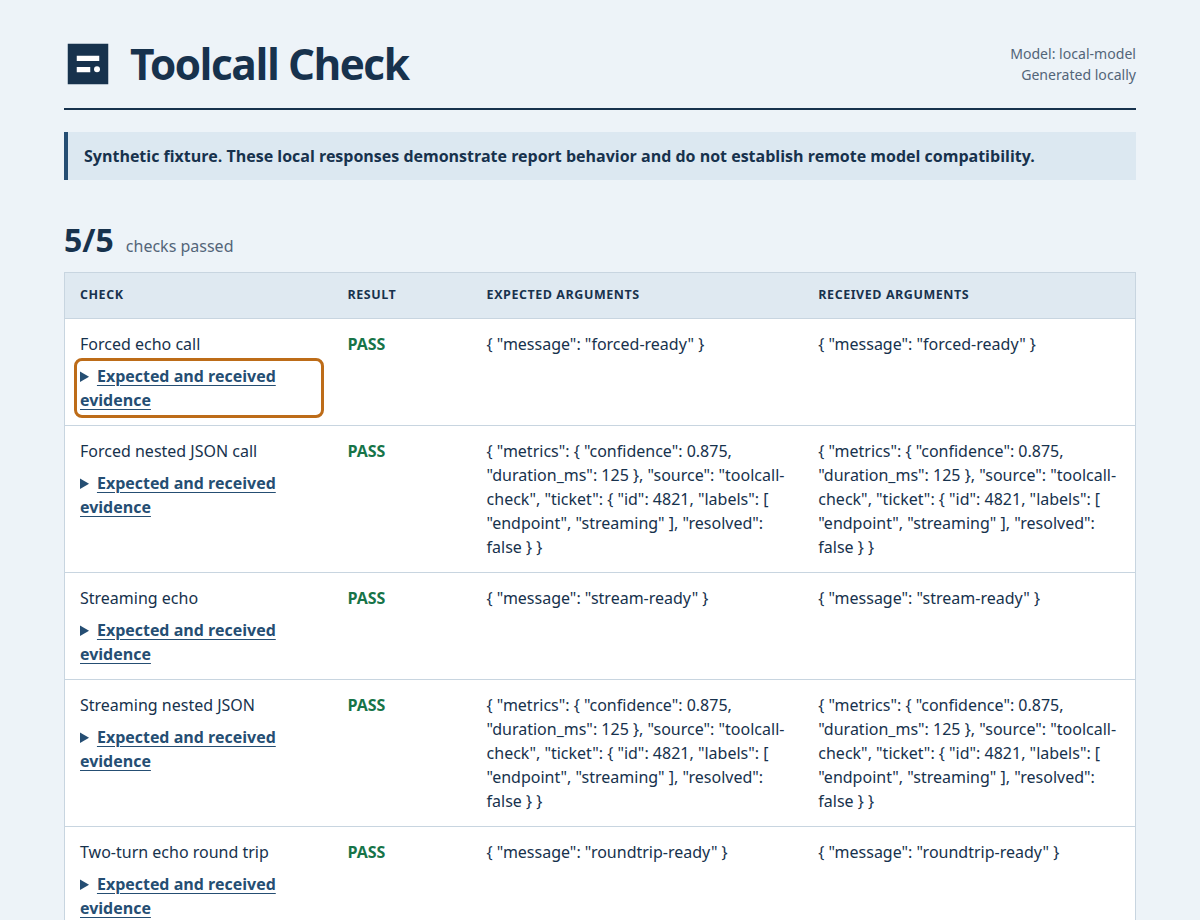Click the 'Forced nested JSON call' check name
1200x920 pixels.
pos(168,451)
